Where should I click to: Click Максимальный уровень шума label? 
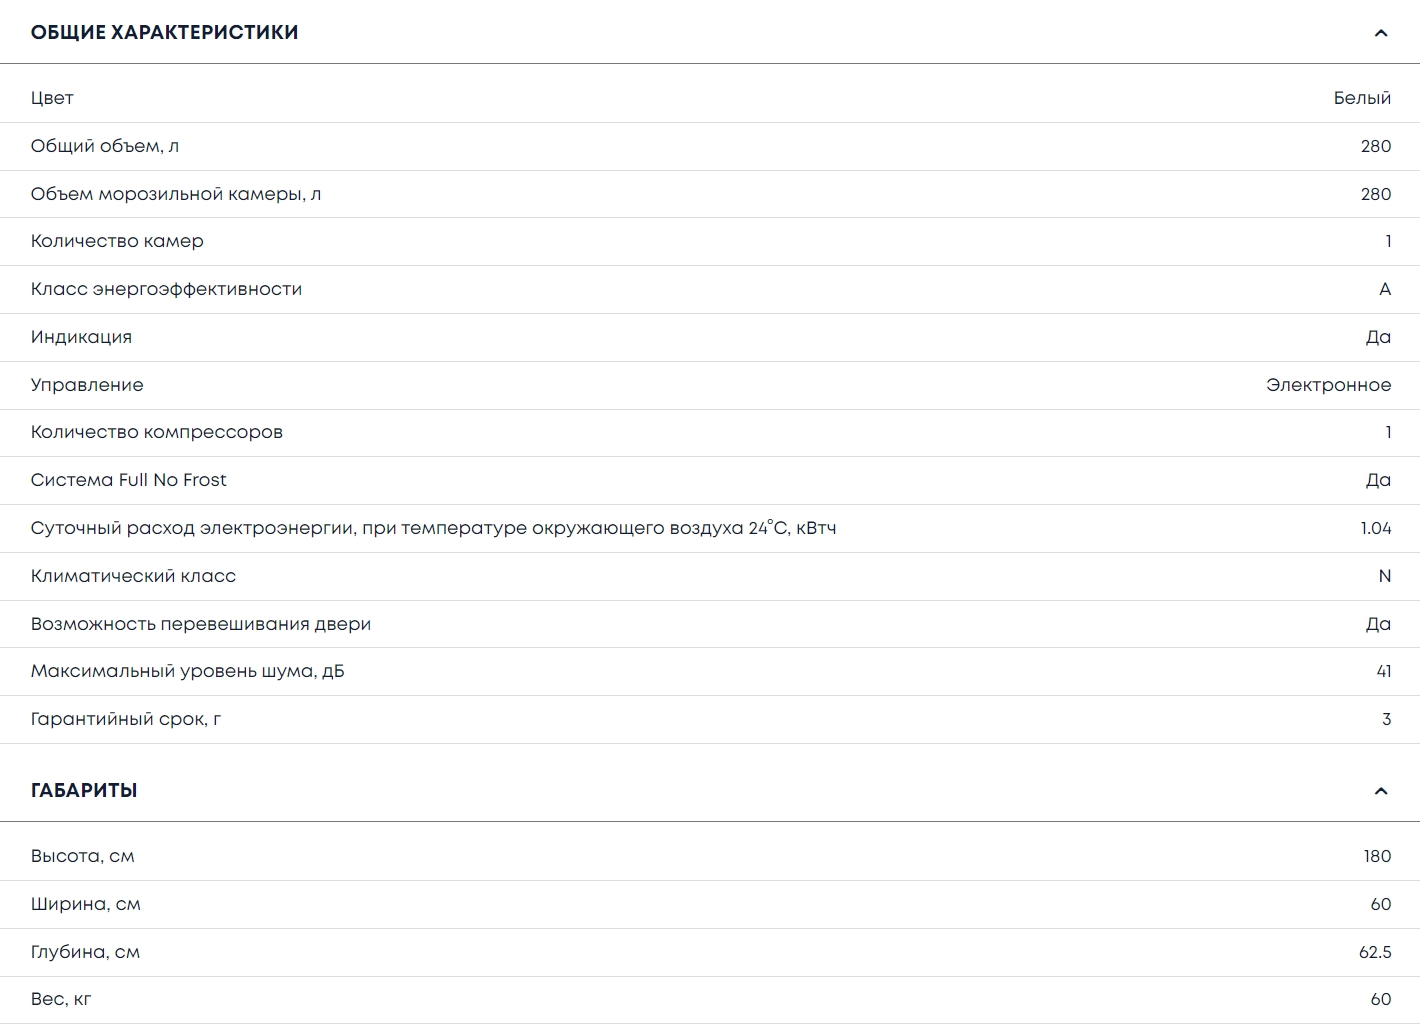pos(187,671)
